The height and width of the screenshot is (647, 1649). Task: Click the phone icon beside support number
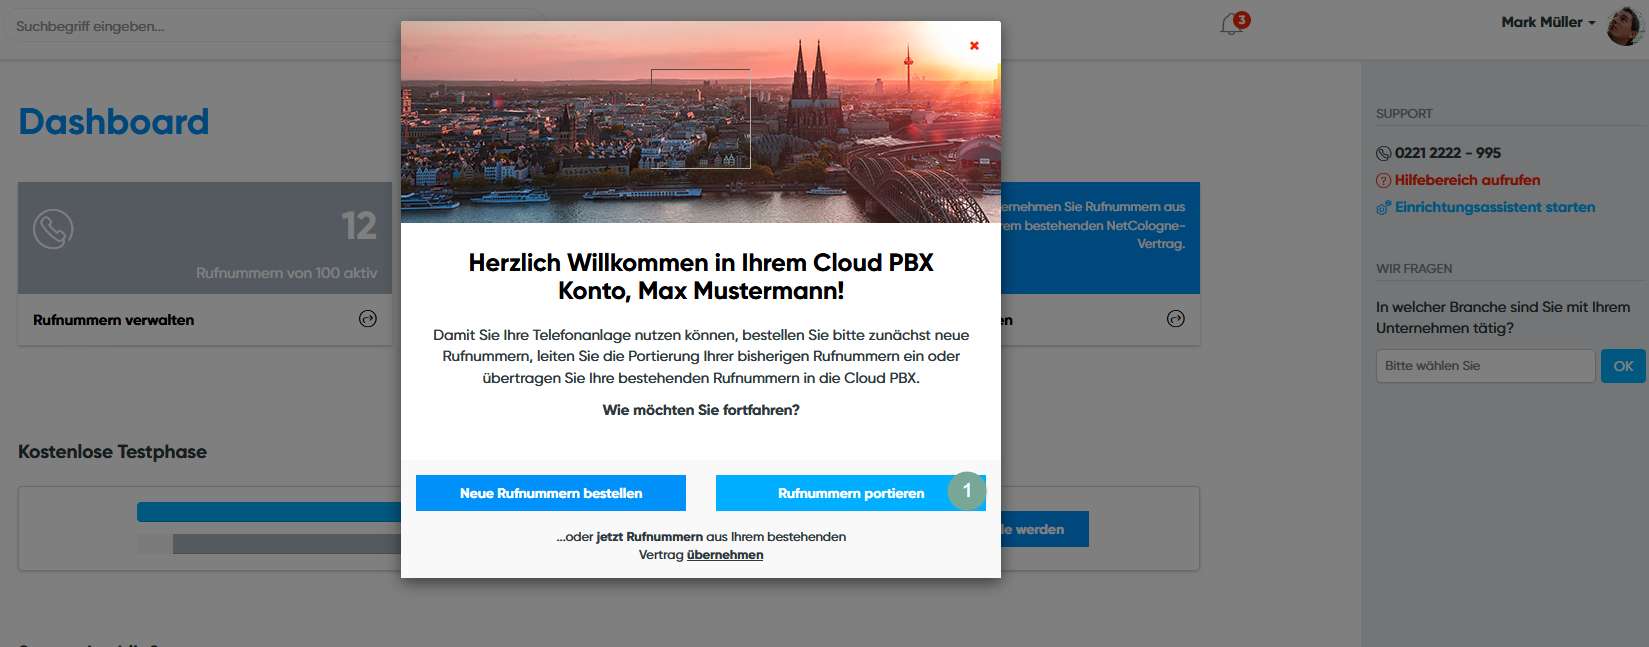point(1383,153)
